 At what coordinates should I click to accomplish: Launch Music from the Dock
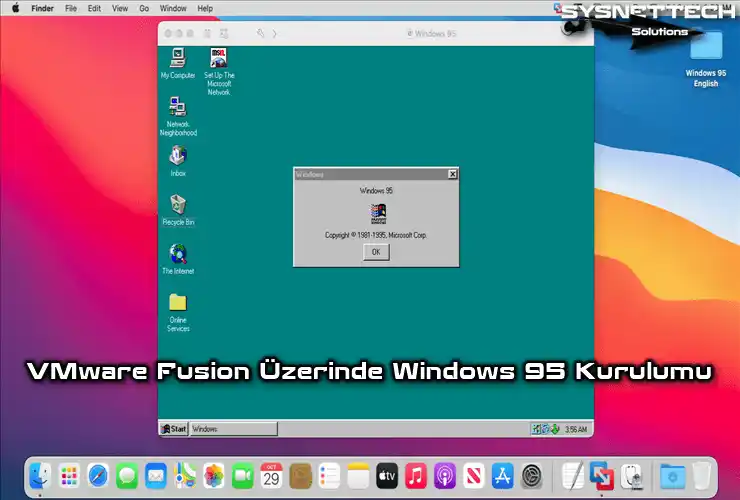416,475
